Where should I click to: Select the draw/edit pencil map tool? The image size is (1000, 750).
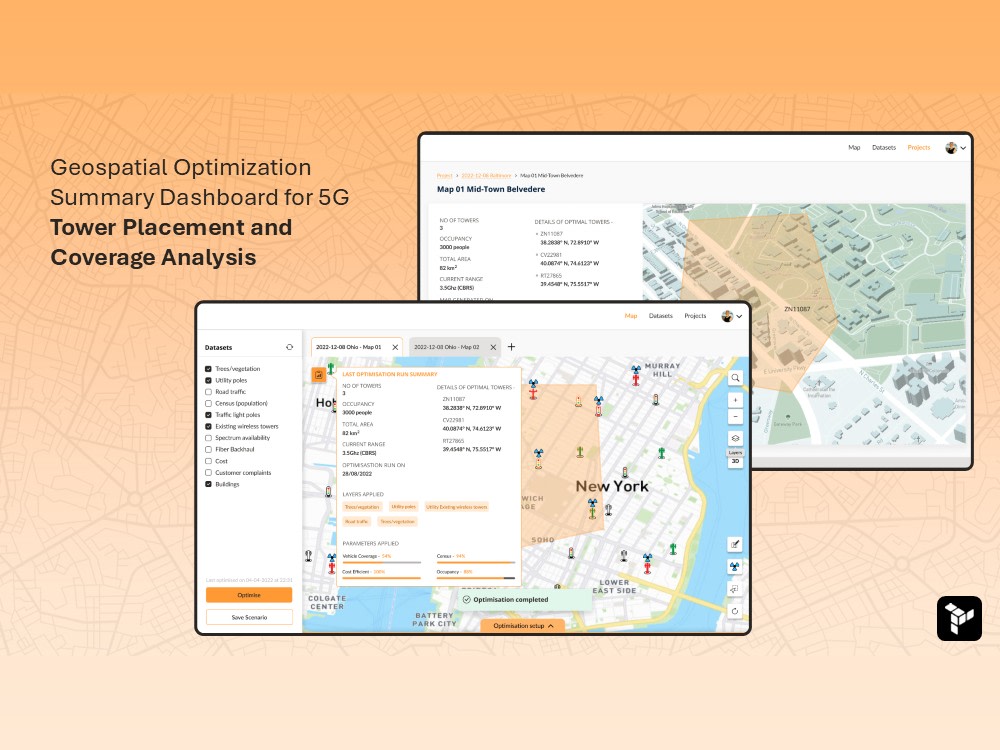coord(735,544)
